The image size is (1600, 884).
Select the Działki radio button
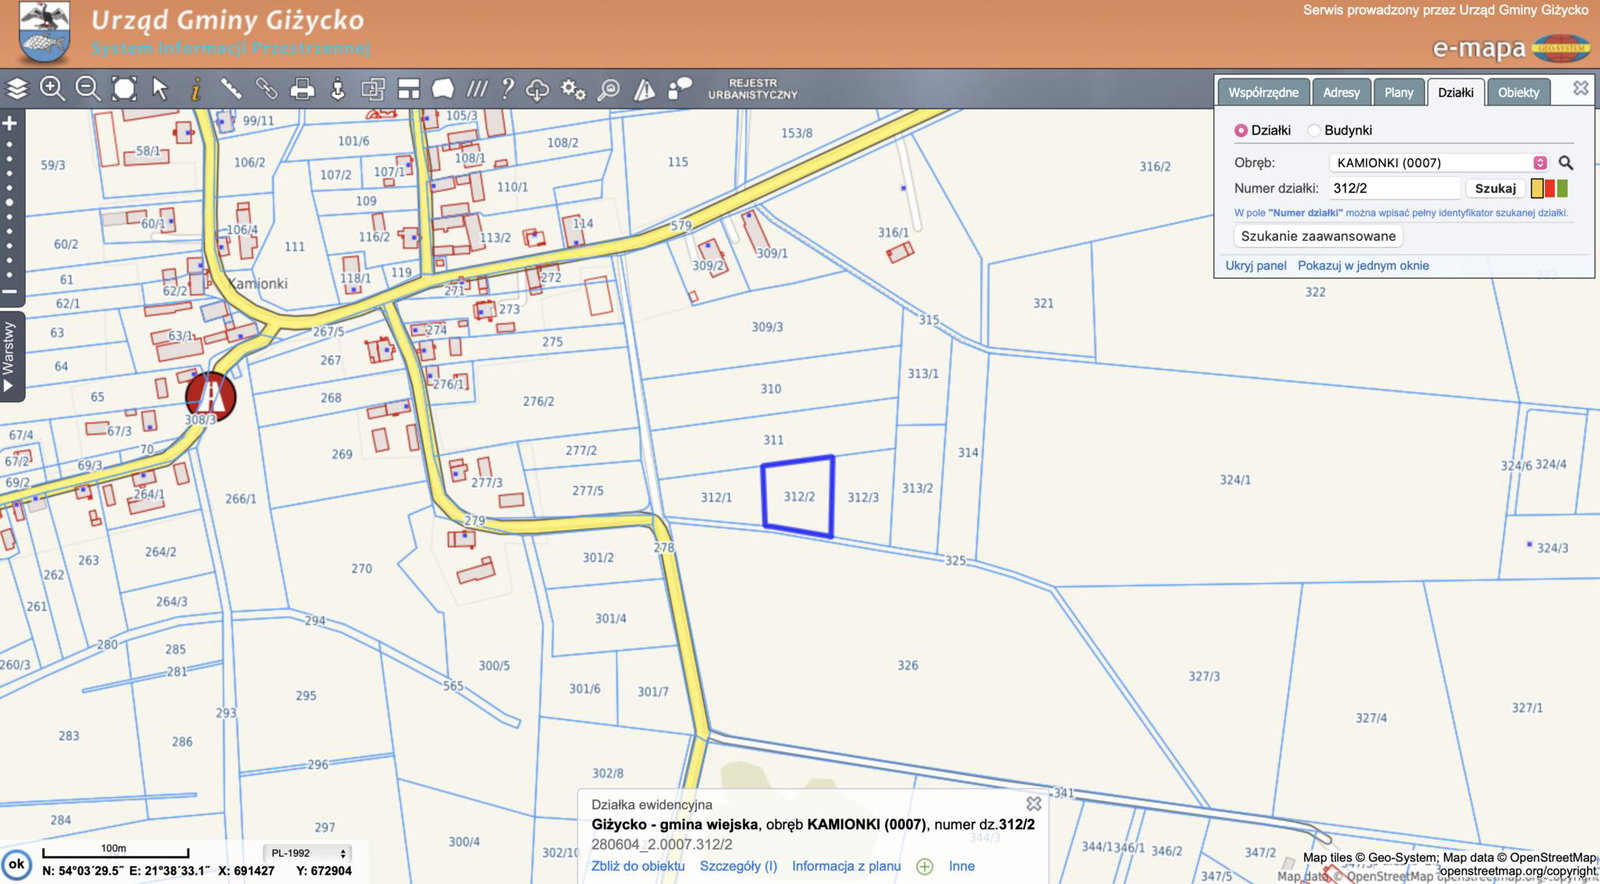point(1241,131)
